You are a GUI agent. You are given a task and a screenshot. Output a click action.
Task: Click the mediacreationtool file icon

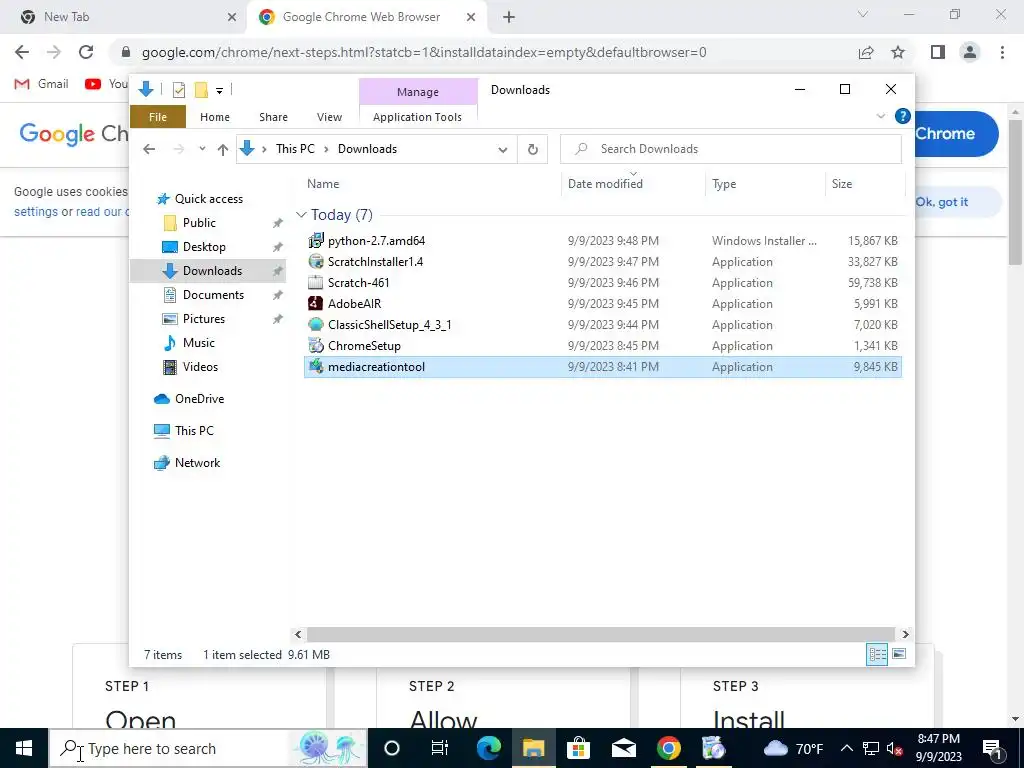click(316, 366)
